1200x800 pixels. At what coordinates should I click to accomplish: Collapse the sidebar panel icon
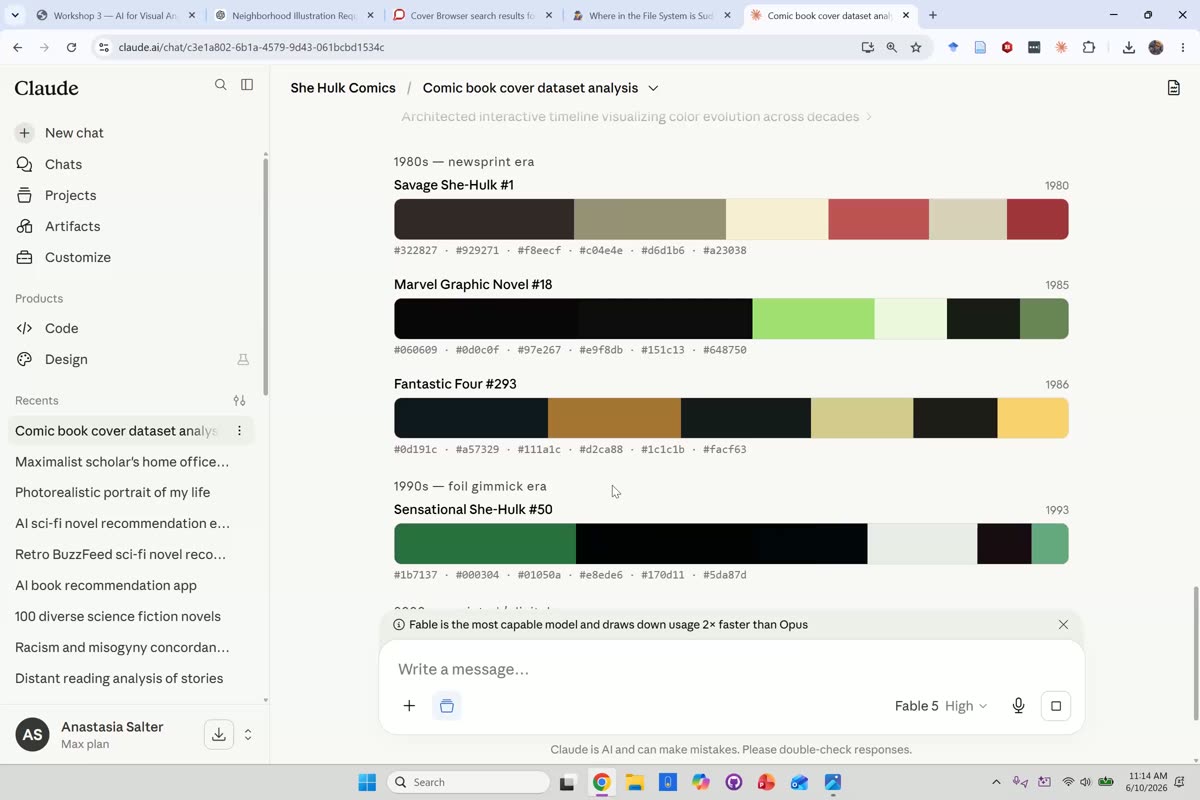pos(247,85)
